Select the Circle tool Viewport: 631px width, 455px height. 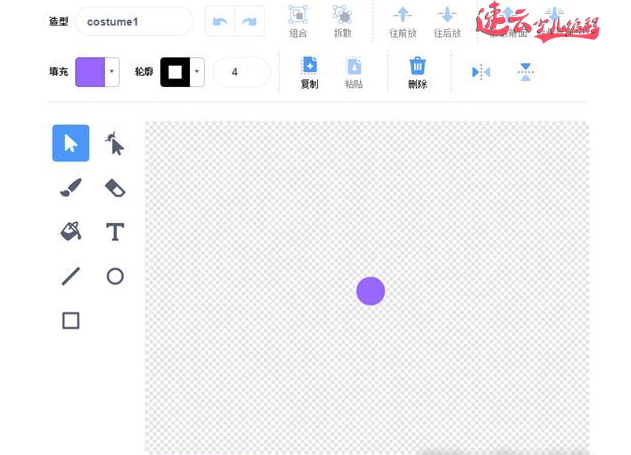tap(115, 276)
